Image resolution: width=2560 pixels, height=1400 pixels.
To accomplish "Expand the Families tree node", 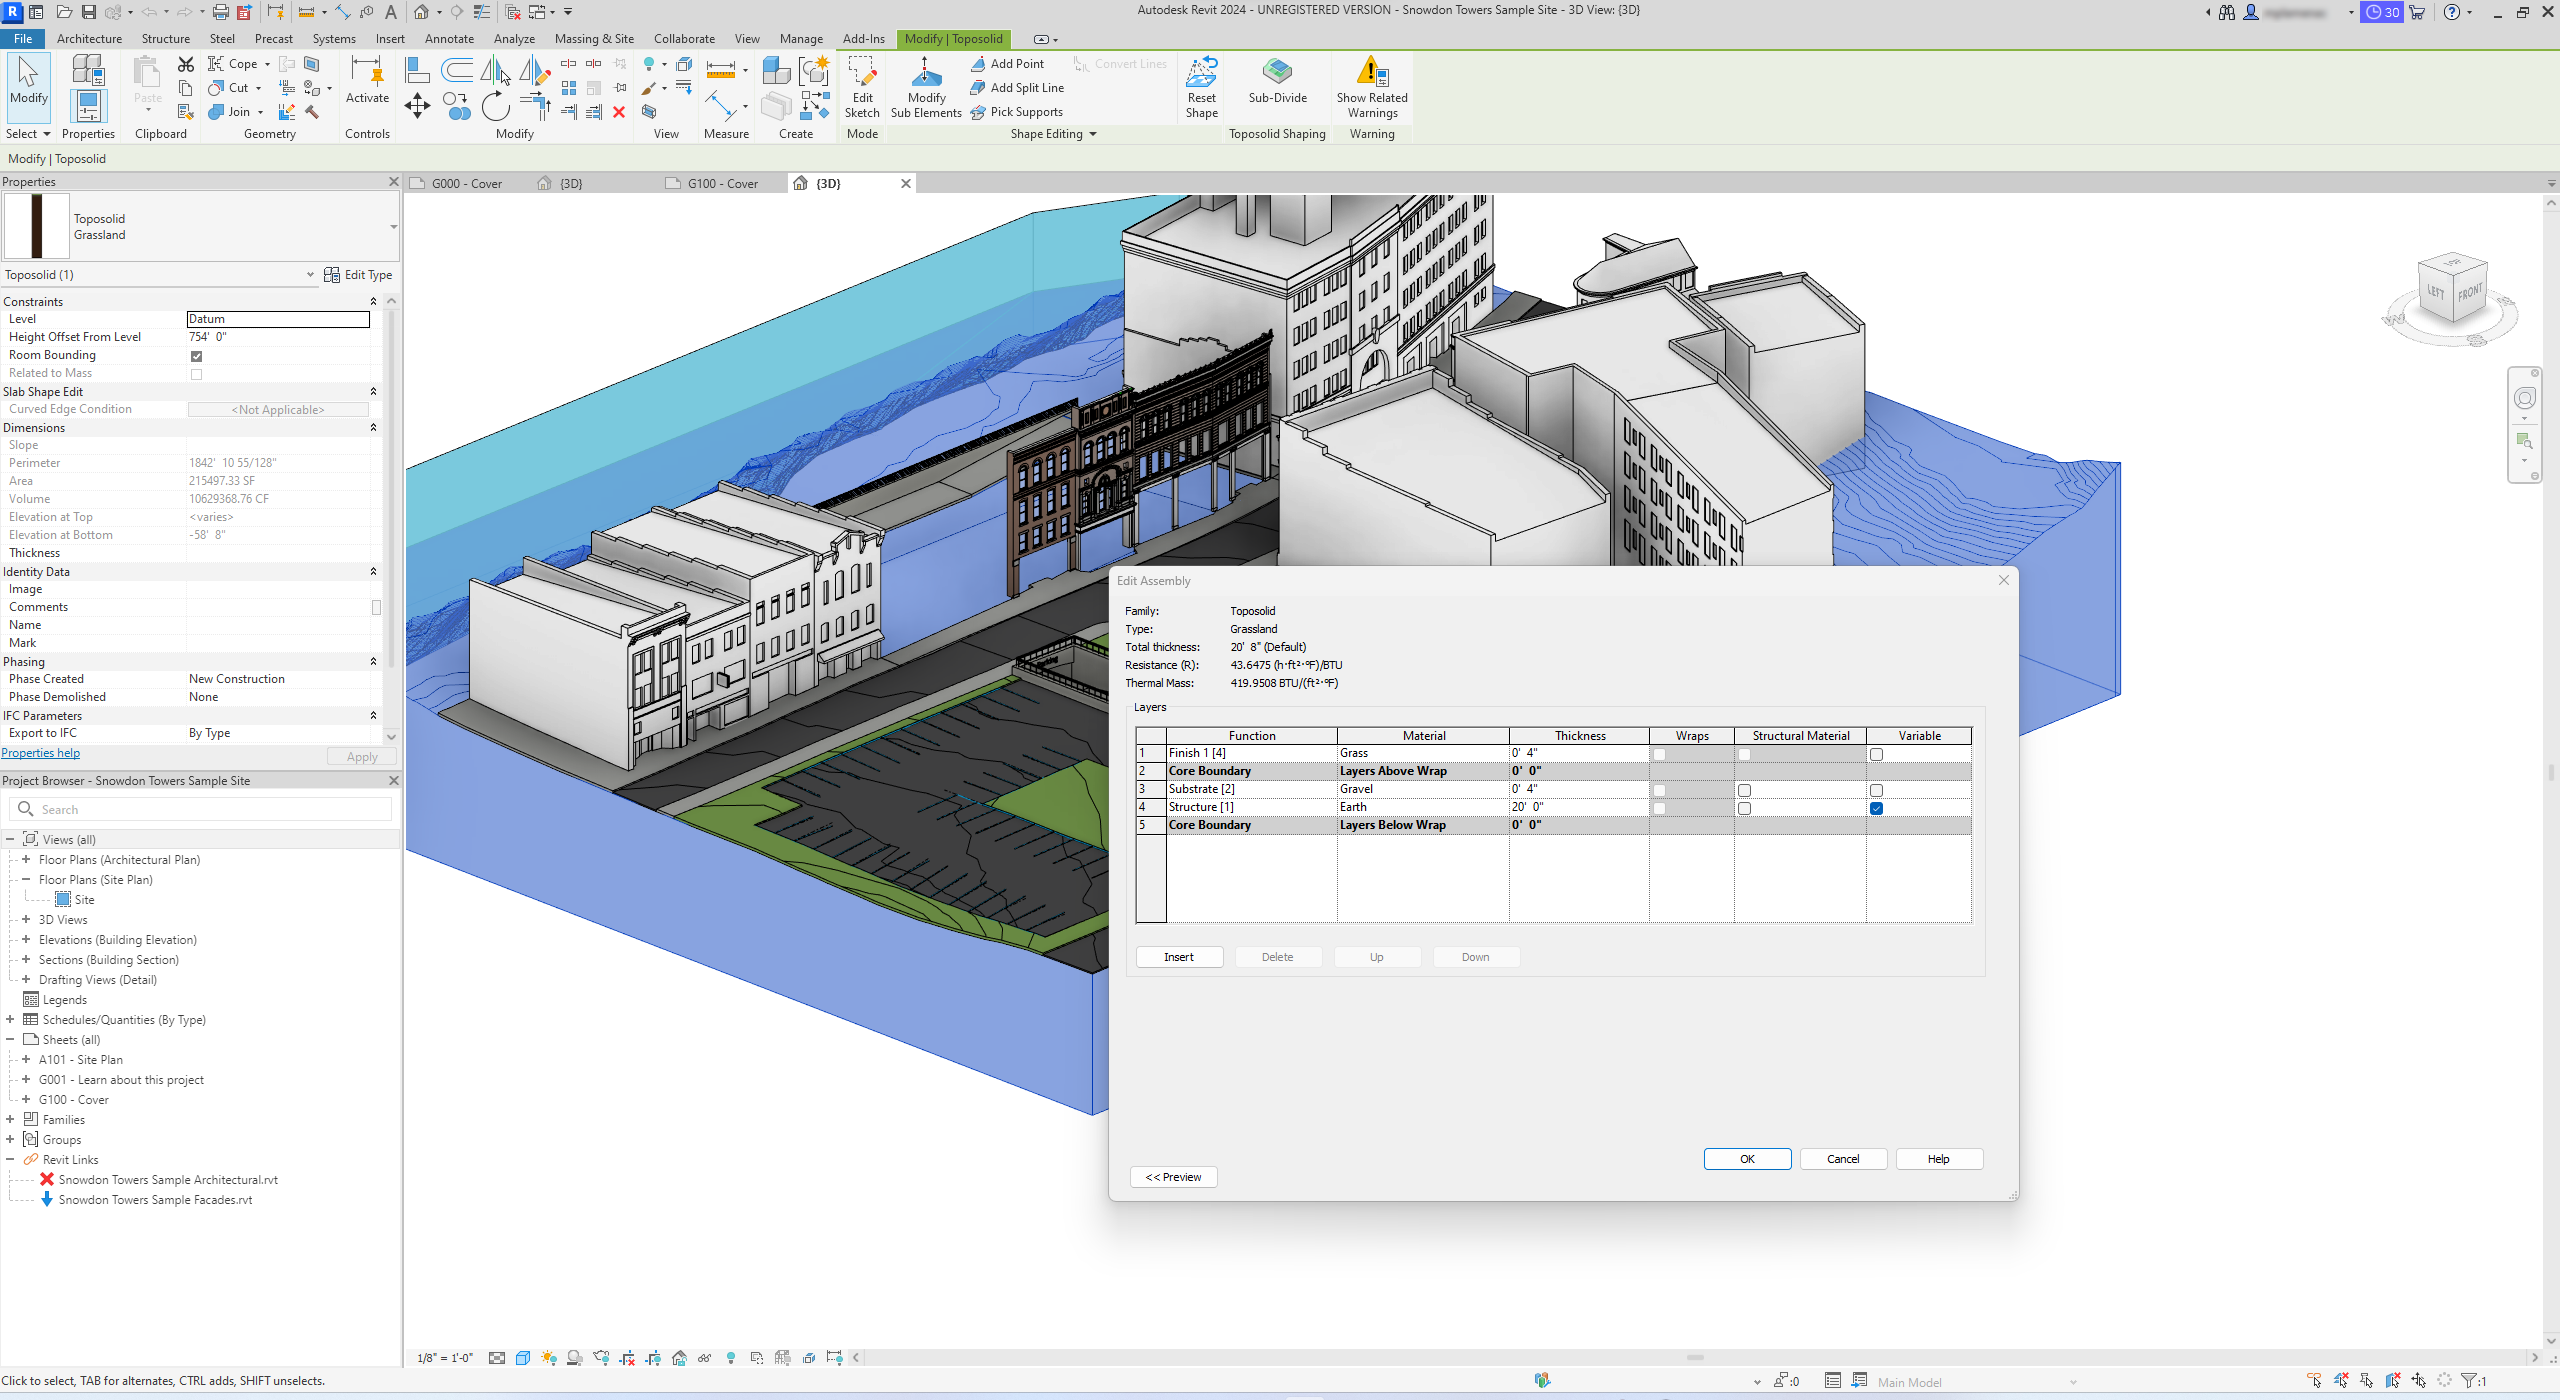I will [x=10, y=1120].
